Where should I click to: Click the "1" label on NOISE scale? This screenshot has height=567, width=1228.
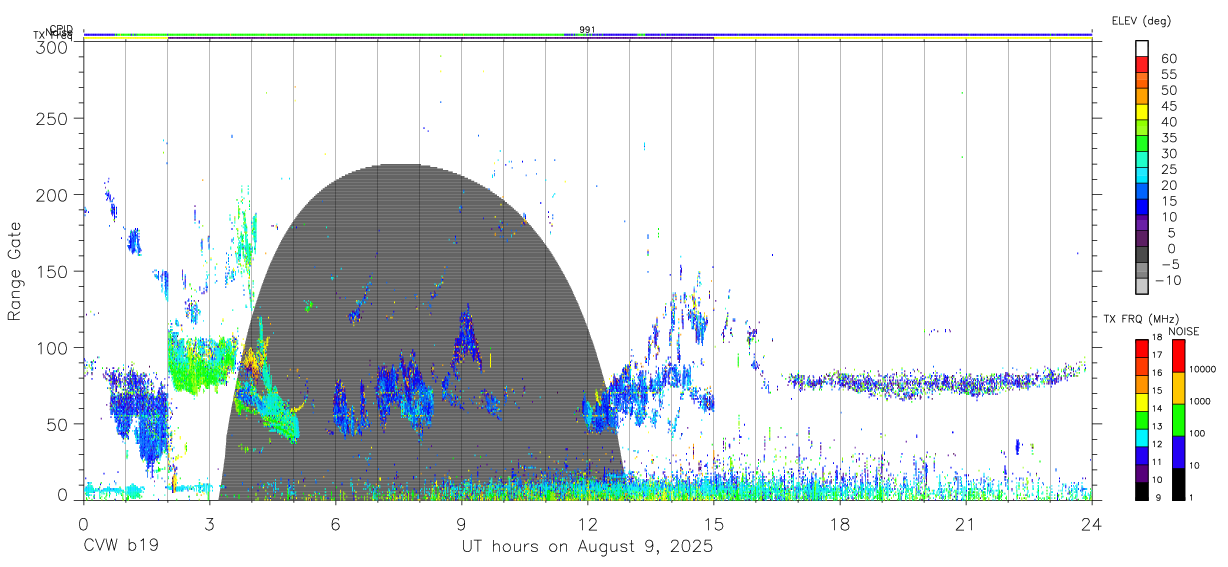[1192, 498]
